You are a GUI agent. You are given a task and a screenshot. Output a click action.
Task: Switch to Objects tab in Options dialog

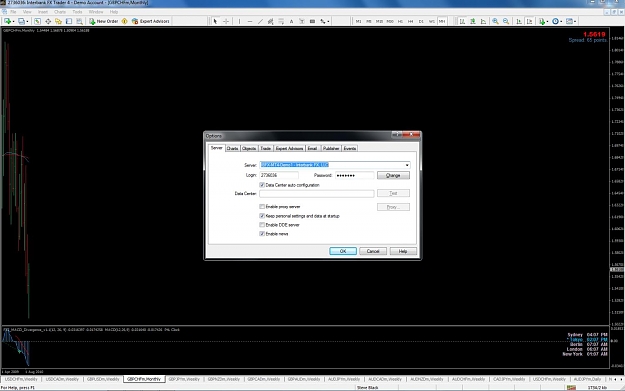click(249, 149)
